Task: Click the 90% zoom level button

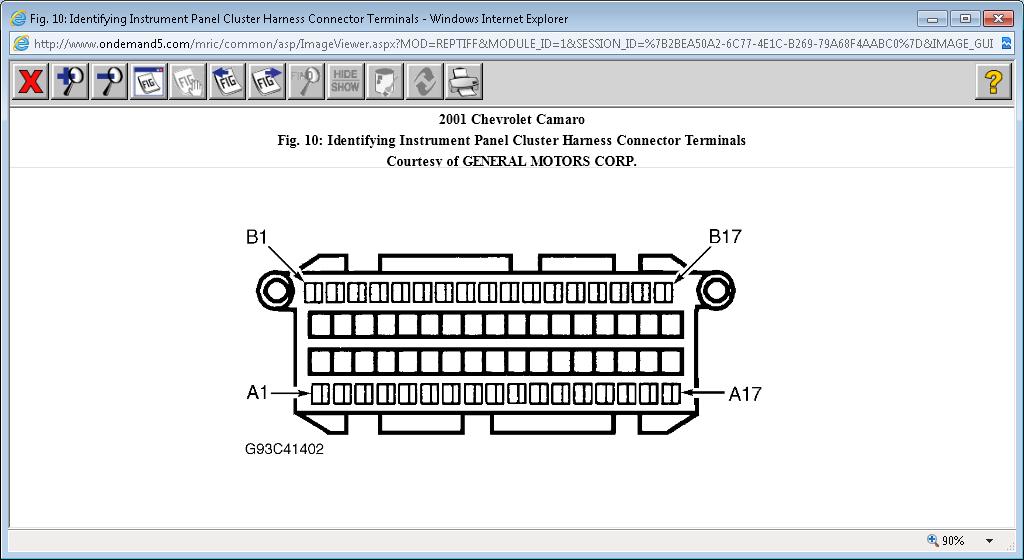Action: 946,540
